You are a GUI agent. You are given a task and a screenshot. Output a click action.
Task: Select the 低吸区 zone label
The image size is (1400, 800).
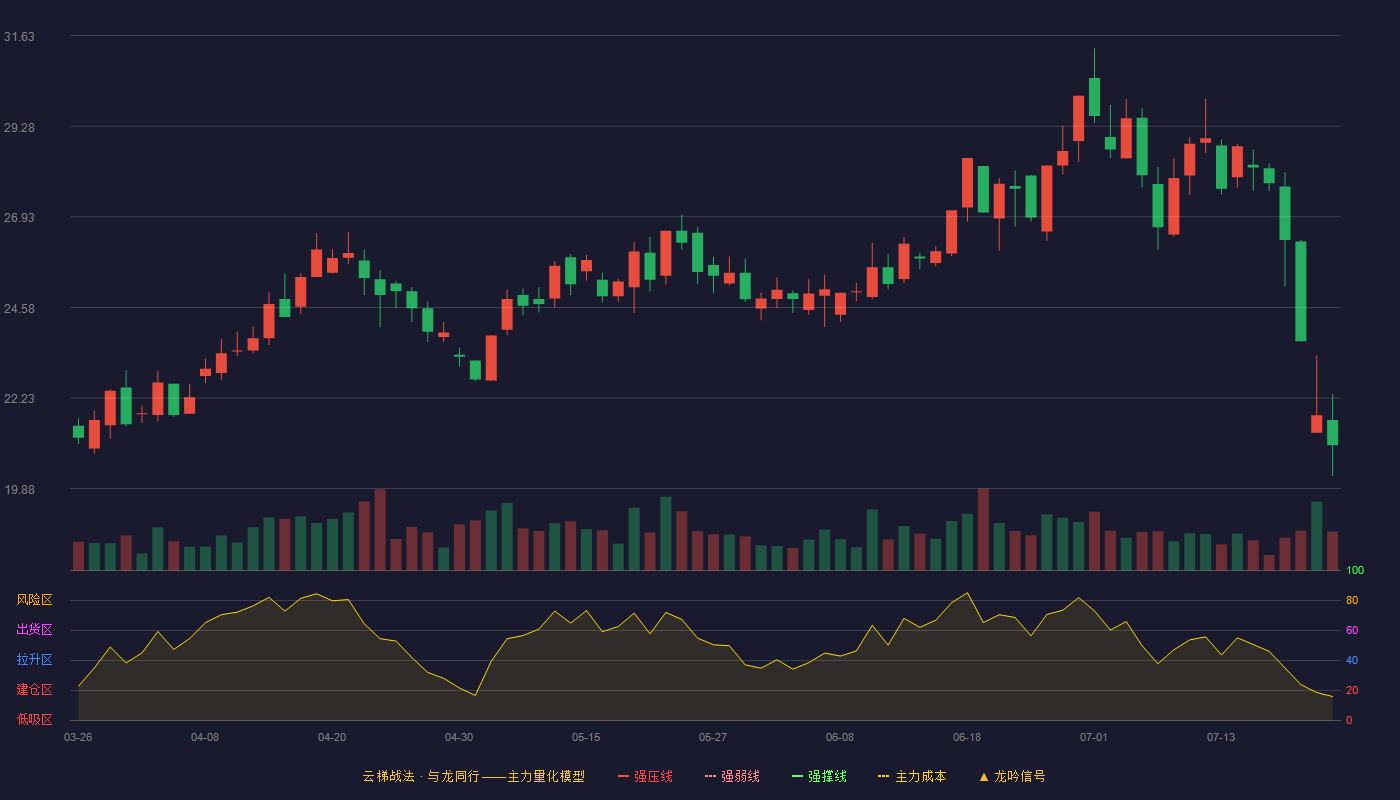(x=34, y=719)
